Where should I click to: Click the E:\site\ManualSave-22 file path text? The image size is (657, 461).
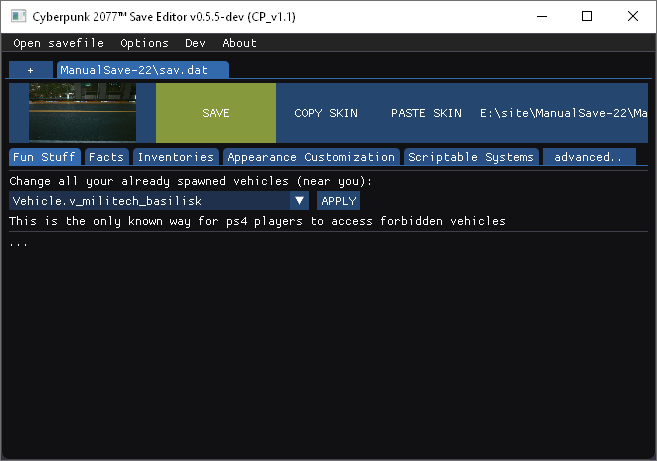tap(564, 113)
